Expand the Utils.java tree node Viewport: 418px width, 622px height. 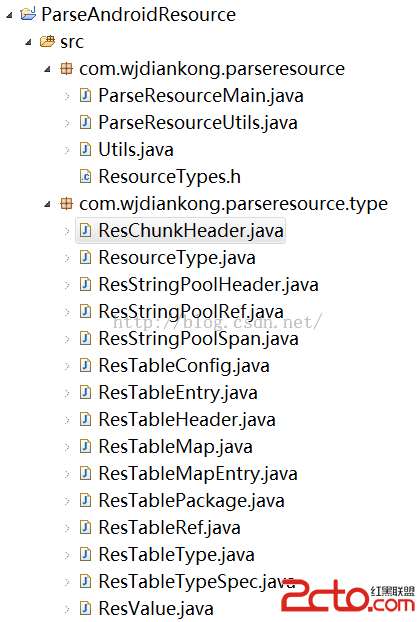(x=67, y=150)
